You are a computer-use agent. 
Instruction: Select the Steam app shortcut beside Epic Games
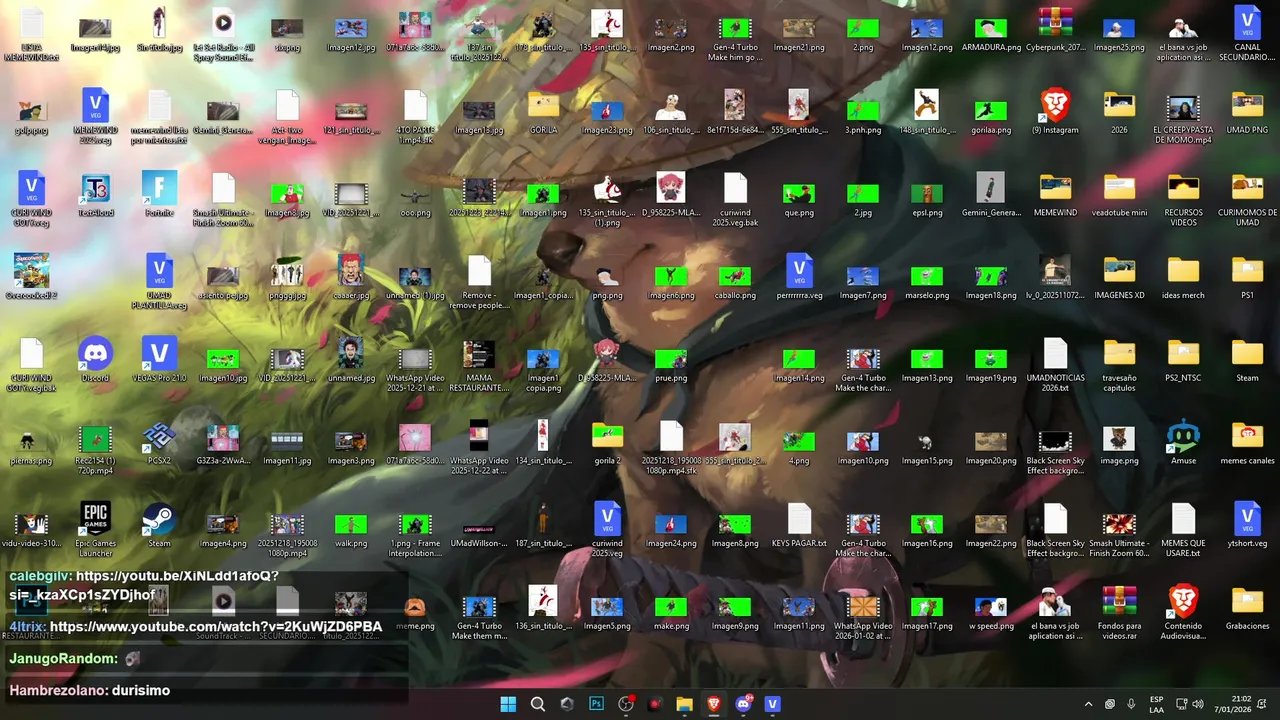pos(159,526)
